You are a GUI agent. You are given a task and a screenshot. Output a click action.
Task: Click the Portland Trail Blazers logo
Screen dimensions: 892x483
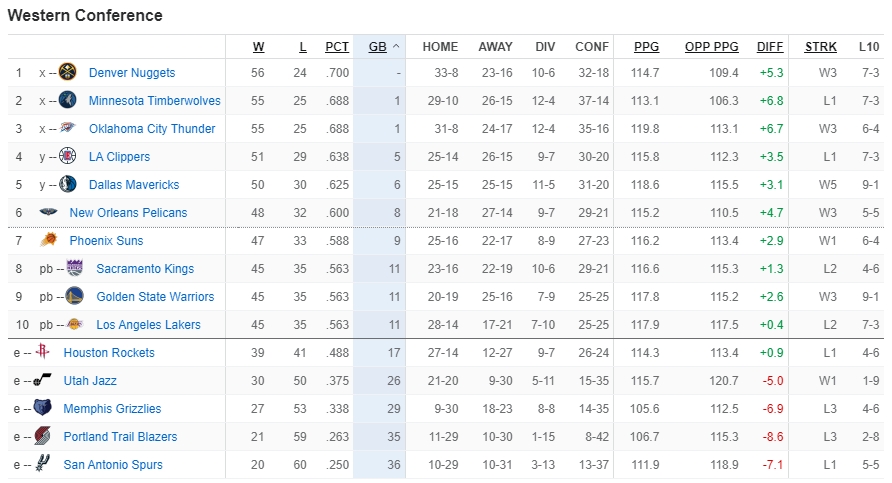coord(43,436)
